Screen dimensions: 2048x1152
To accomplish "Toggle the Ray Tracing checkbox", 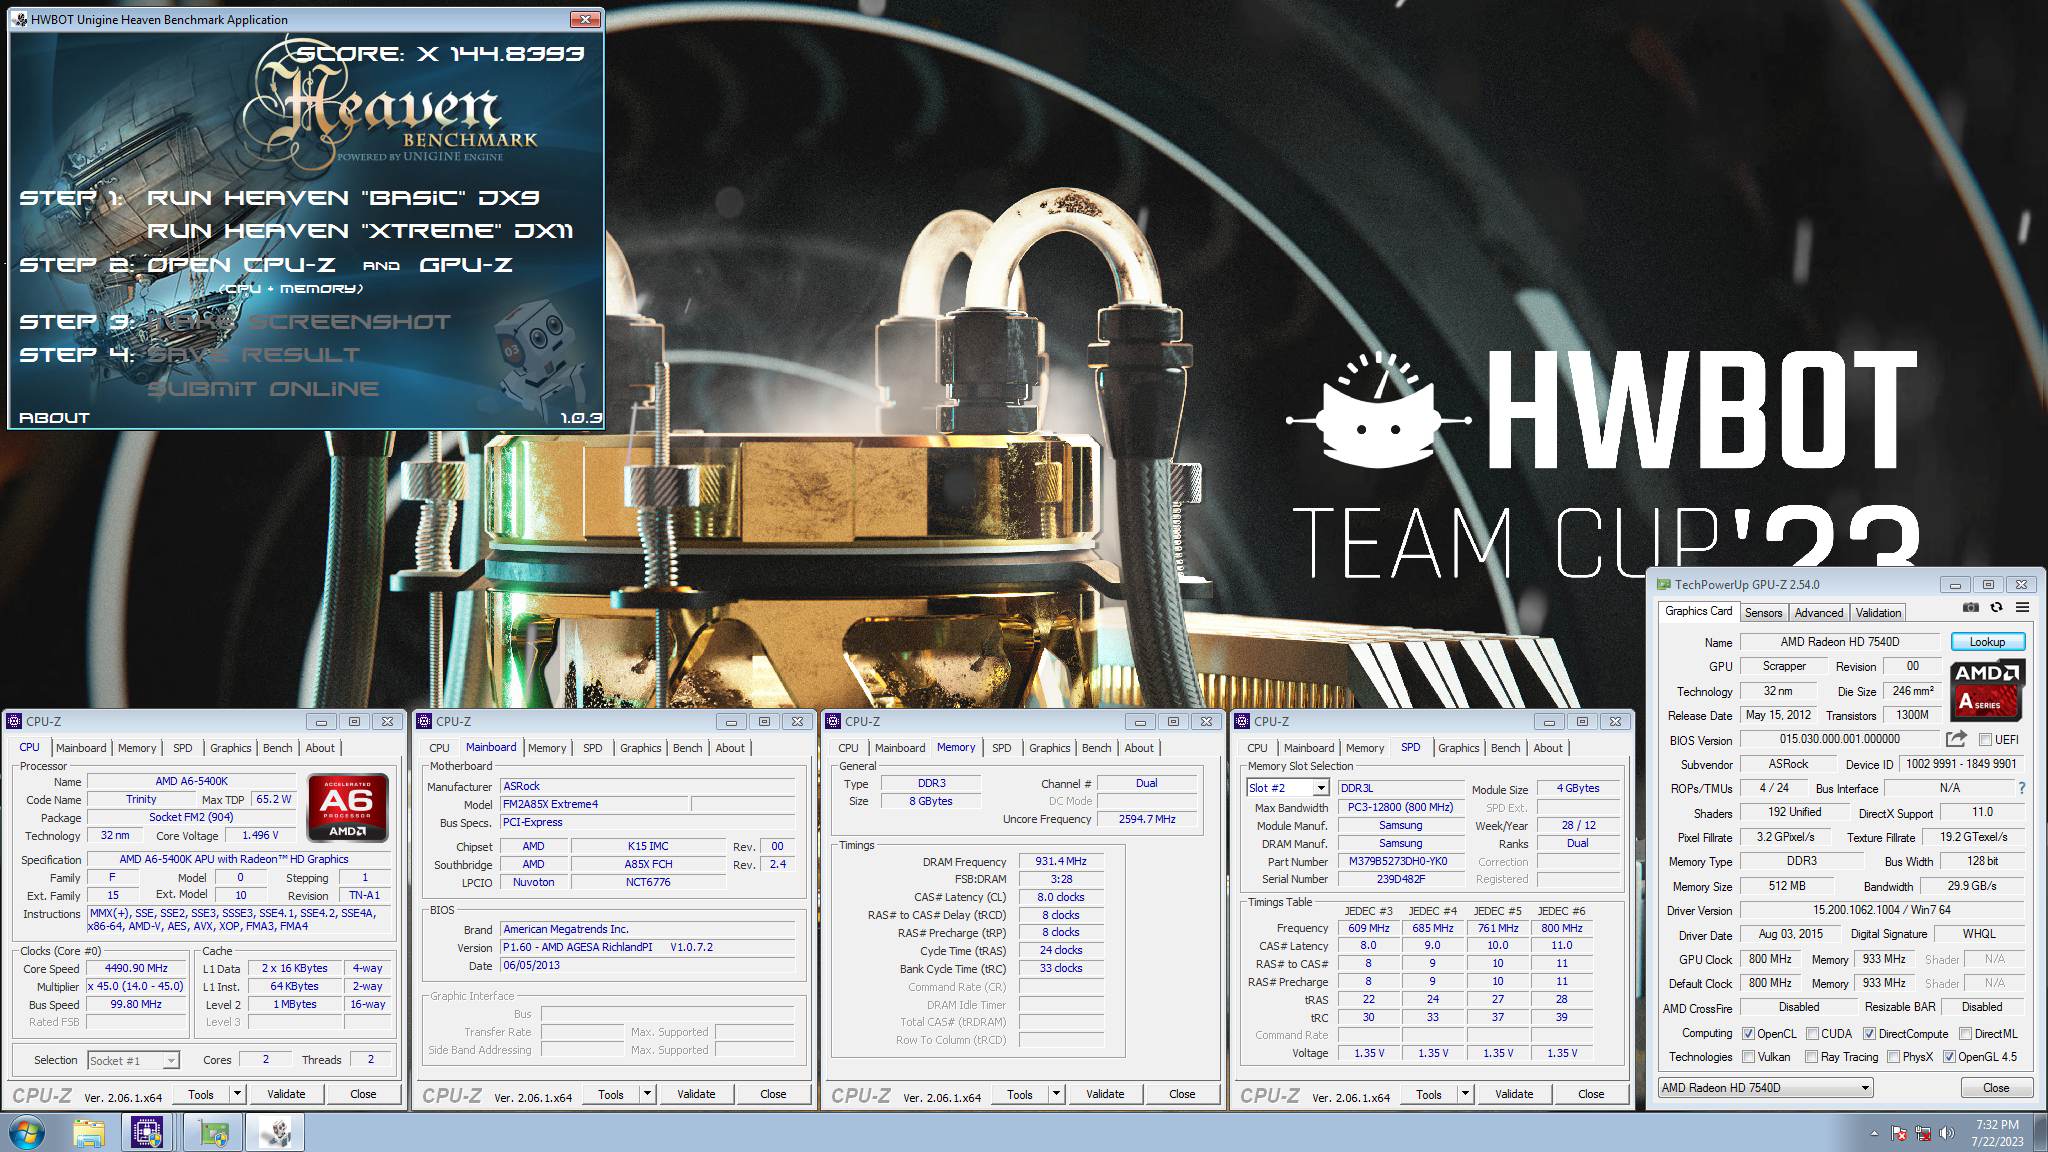I will (x=1812, y=1057).
